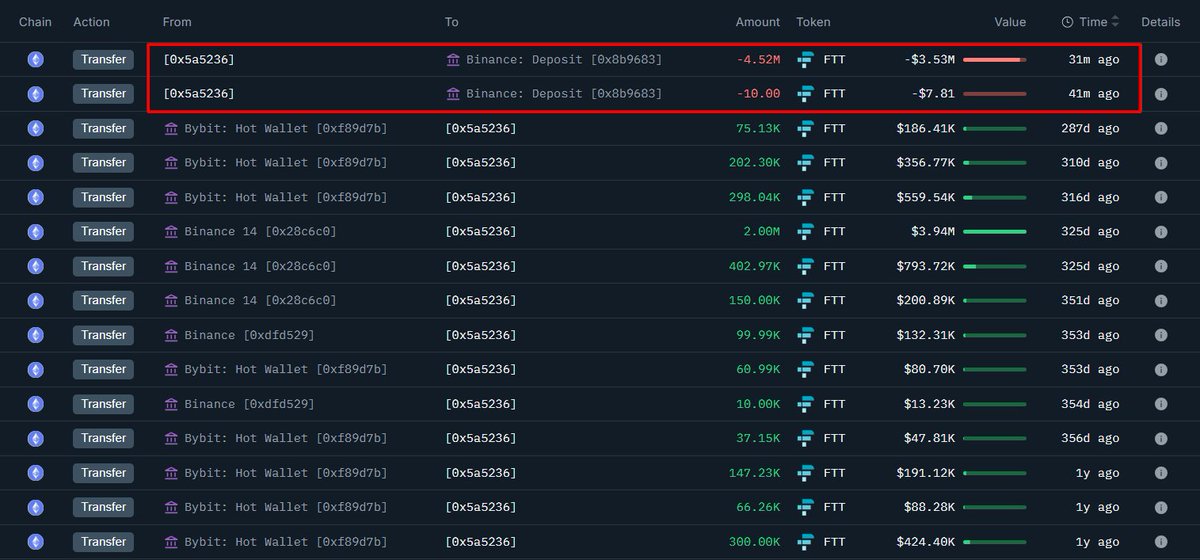This screenshot has width=1200, height=560.
Task: Click the Ethereum chain icon in the first row
Action: click(35, 60)
